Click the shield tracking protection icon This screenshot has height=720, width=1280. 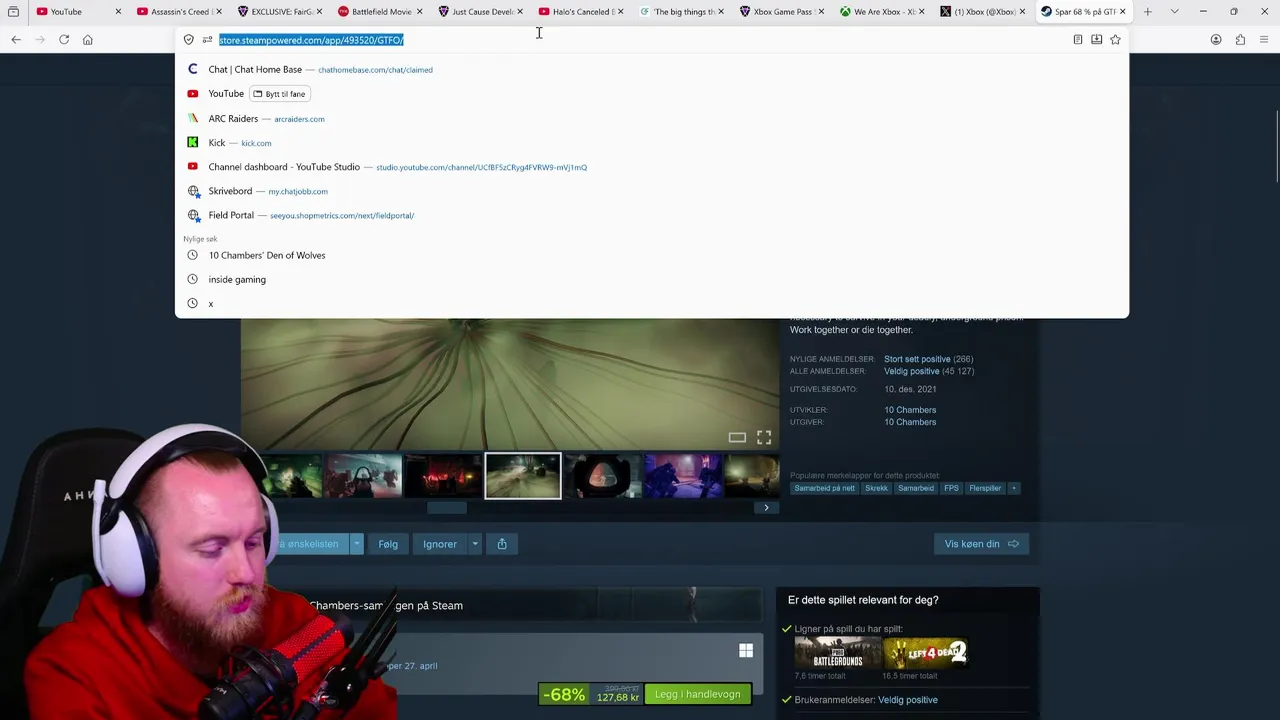click(189, 40)
